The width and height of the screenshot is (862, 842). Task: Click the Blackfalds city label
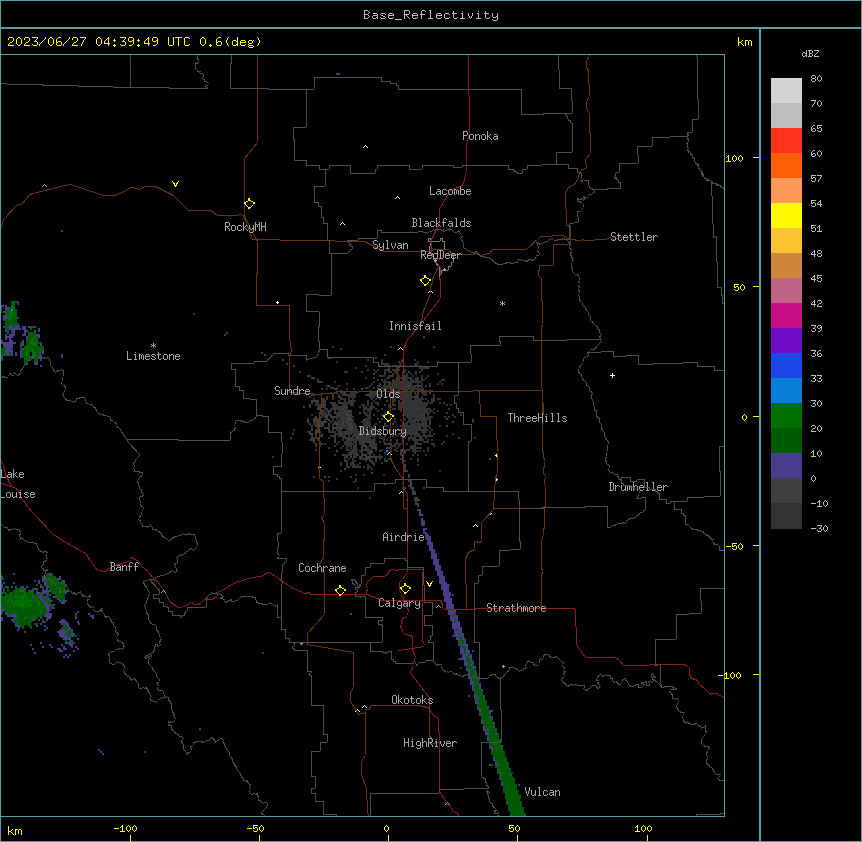click(441, 223)
